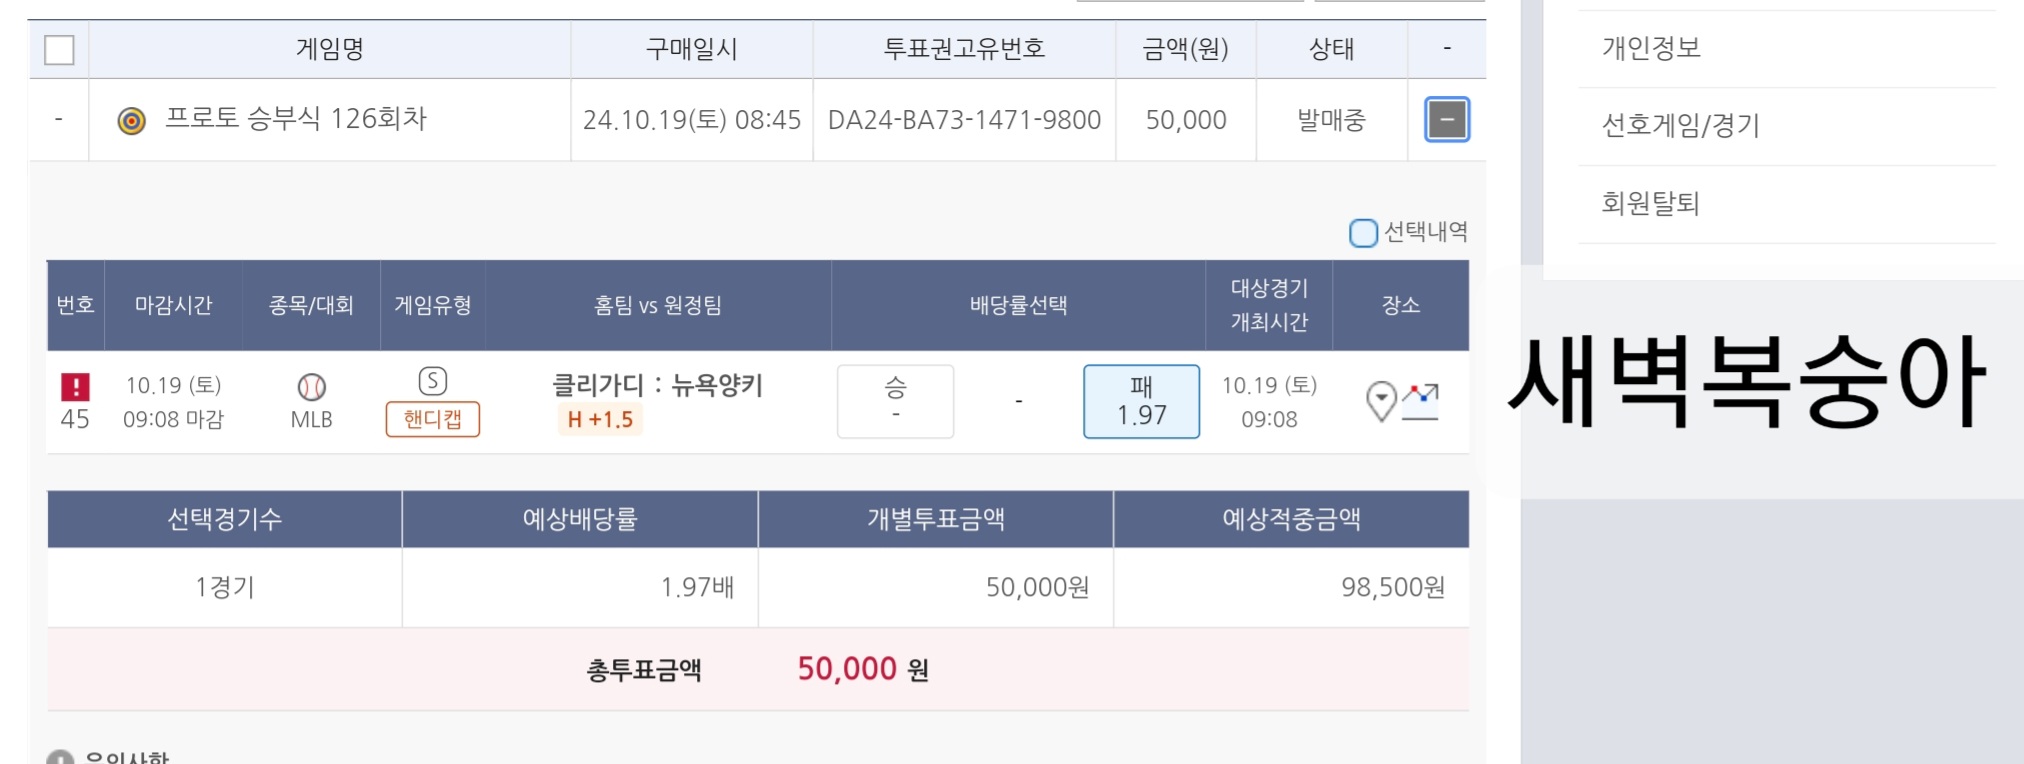Screen dimensions: 2024x764
Task: Open the 프로토 승부식 126회차 game link
Action: pyautogui.click(x=295, y=119)
